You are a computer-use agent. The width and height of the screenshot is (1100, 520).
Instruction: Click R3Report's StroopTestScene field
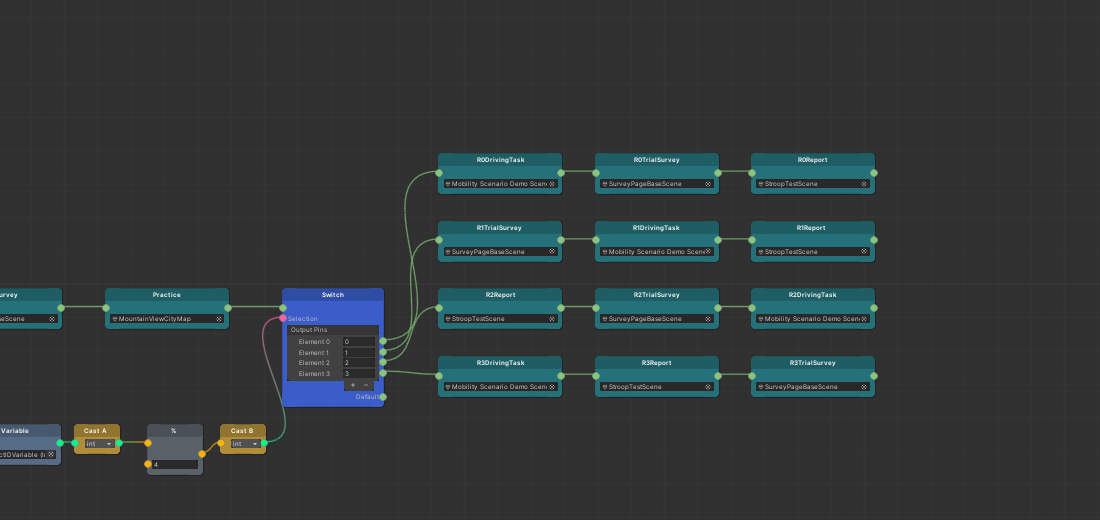click(657, 387)
